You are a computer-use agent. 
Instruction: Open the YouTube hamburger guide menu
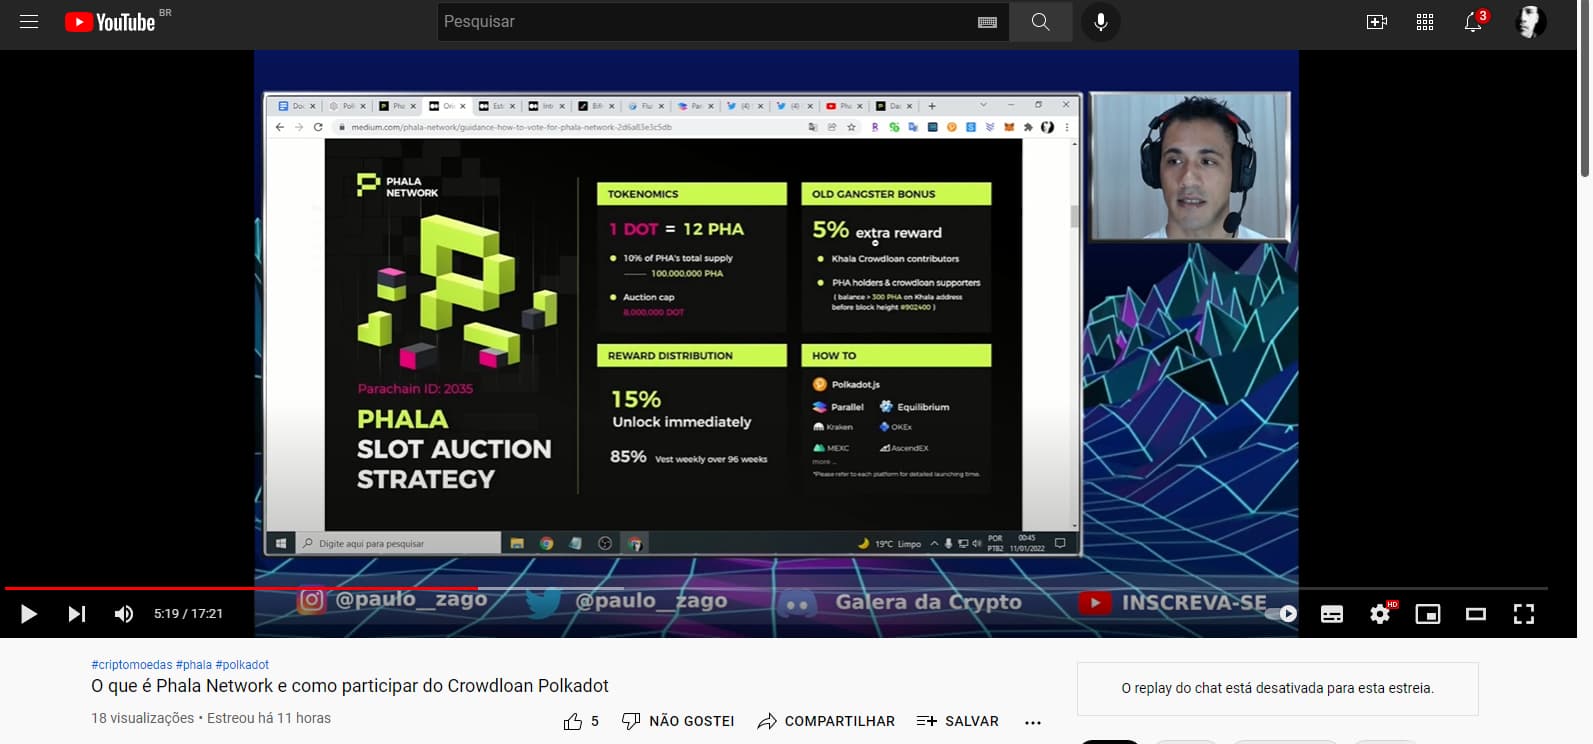click(x=29, y=21)
